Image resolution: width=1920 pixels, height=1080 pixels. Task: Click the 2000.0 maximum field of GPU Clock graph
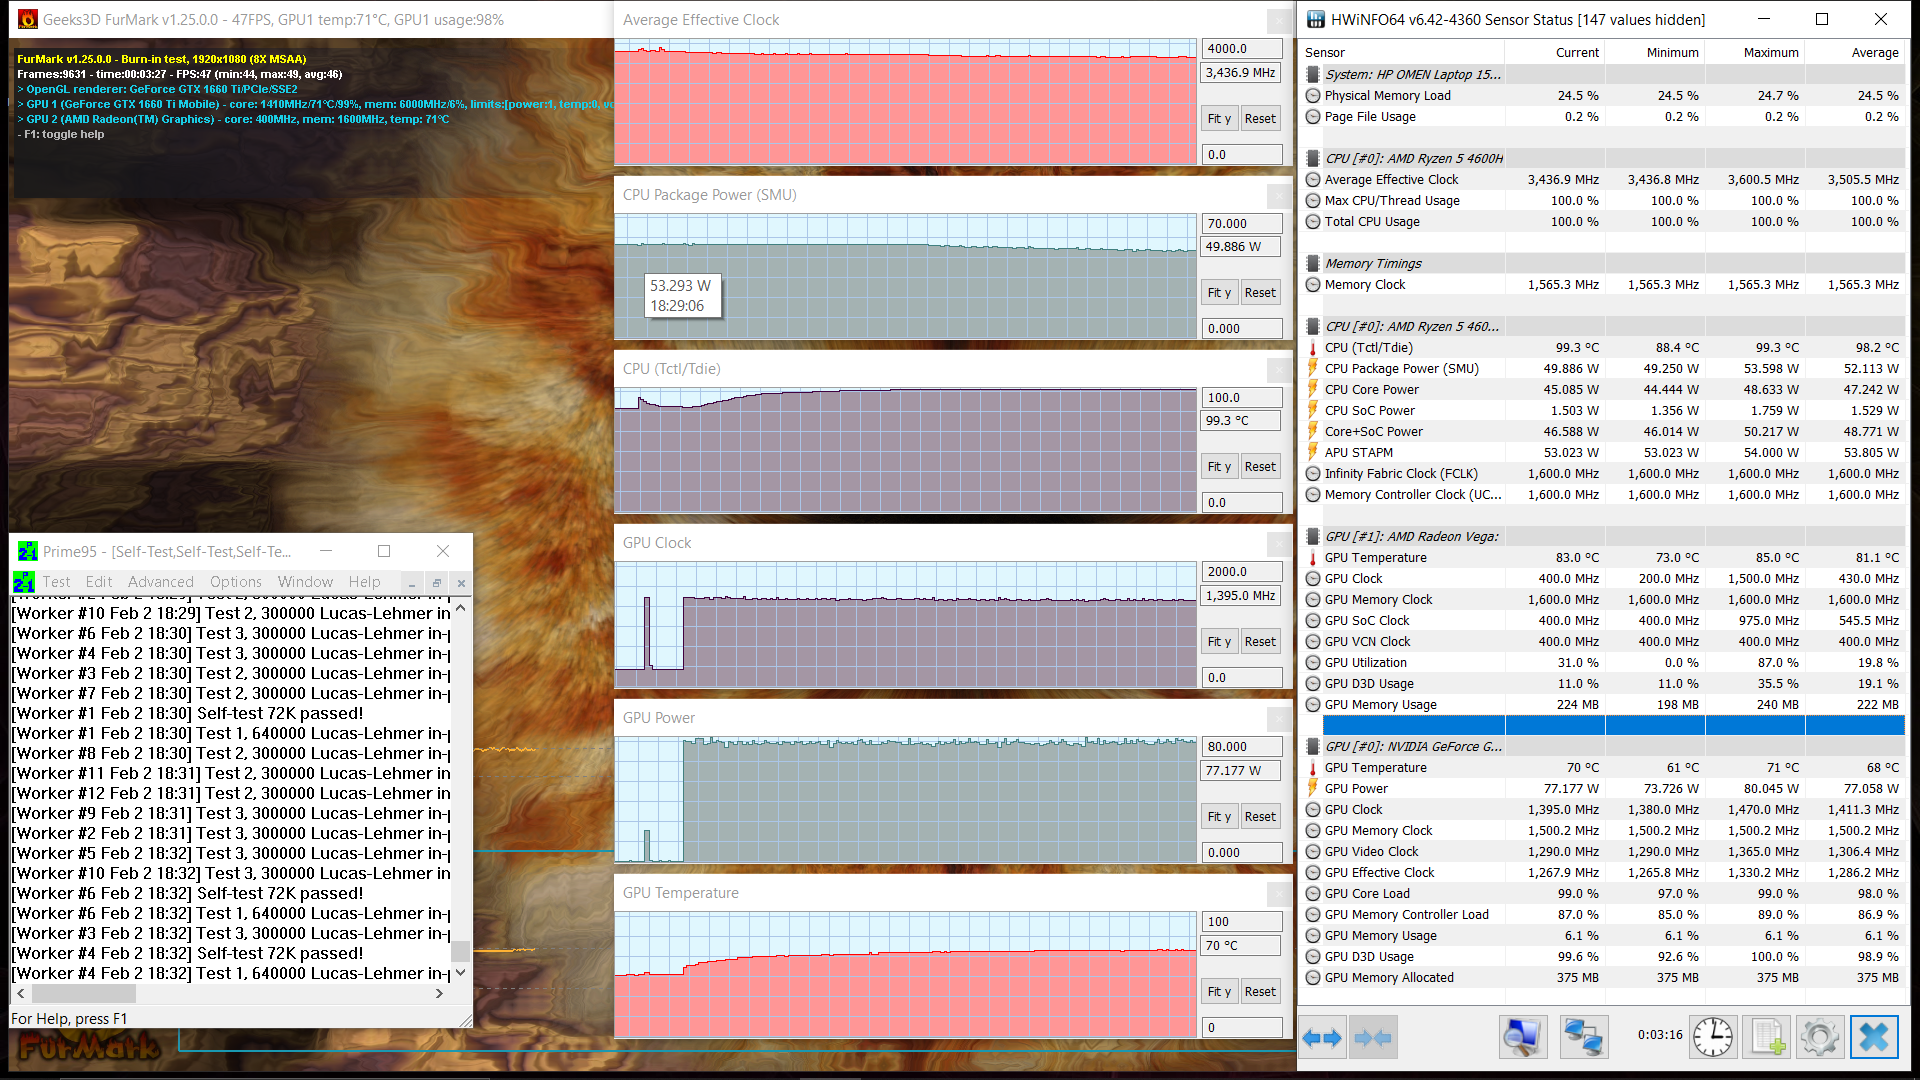pyautogui.click(x=1242, y=571)
